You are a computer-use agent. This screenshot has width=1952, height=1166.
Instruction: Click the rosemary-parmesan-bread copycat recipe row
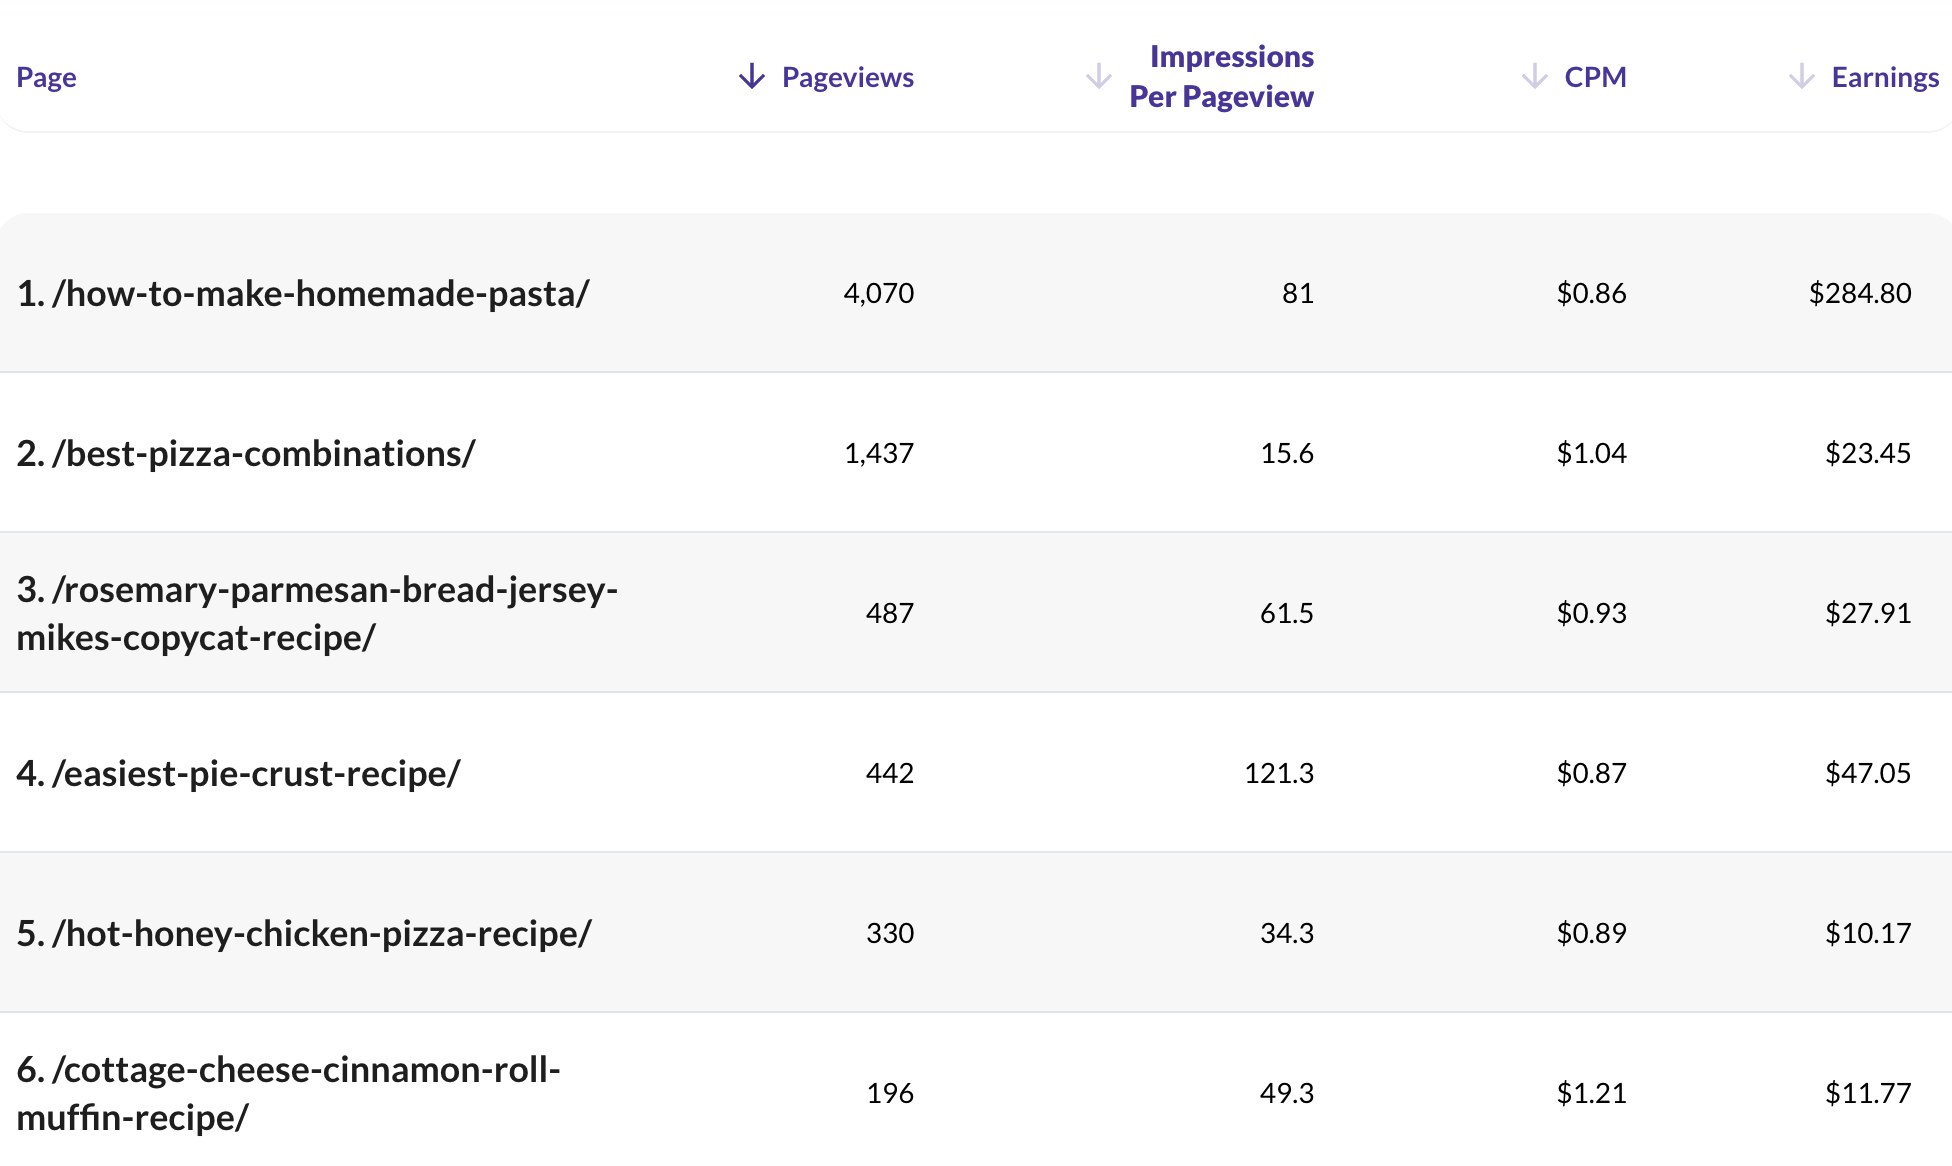point(318,613)
